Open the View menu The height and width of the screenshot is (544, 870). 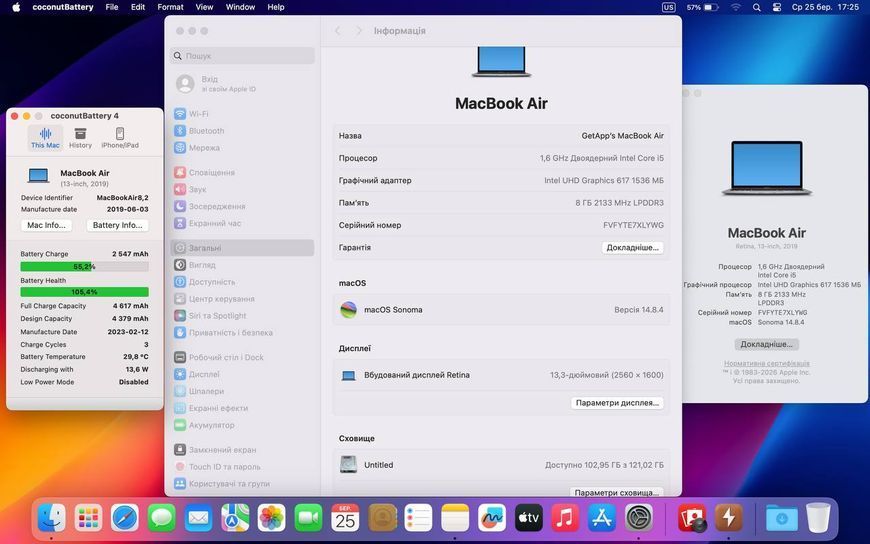[x=204, y=7]
